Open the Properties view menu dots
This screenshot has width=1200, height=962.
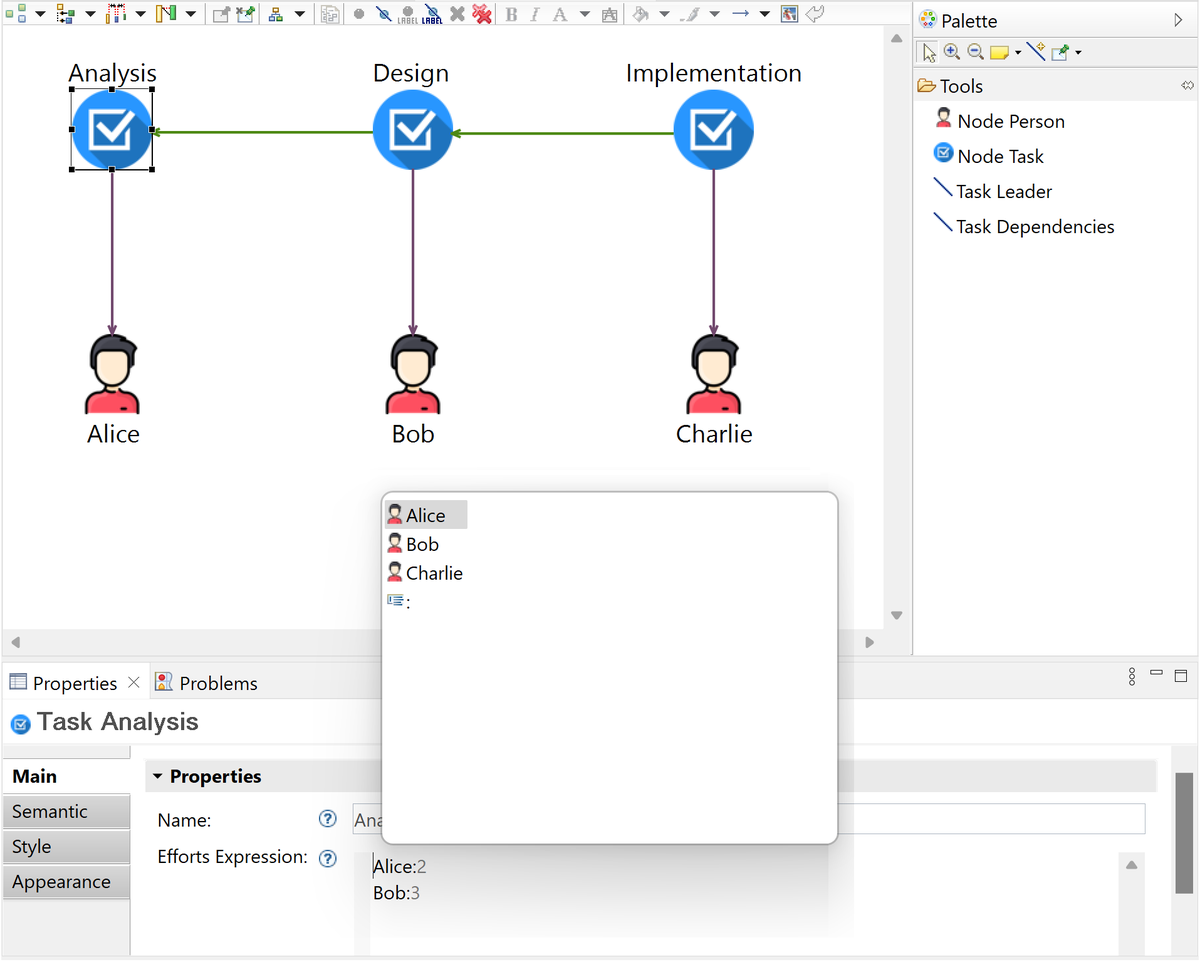1131,677
